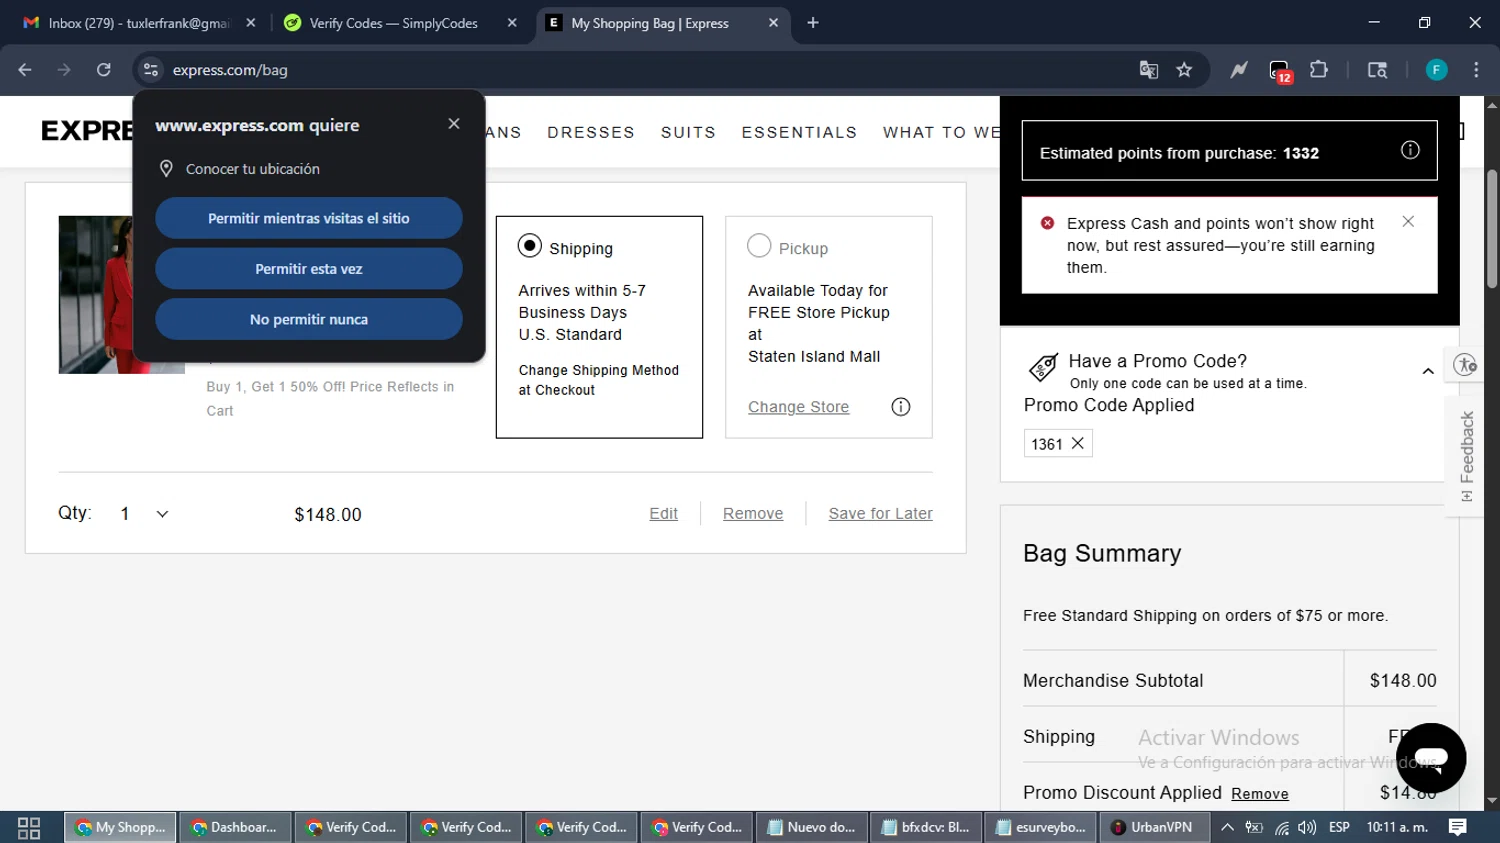This screenshot has height=843, width=1500.
Task: Open site information icon in address bar
Action: [151, 70]
